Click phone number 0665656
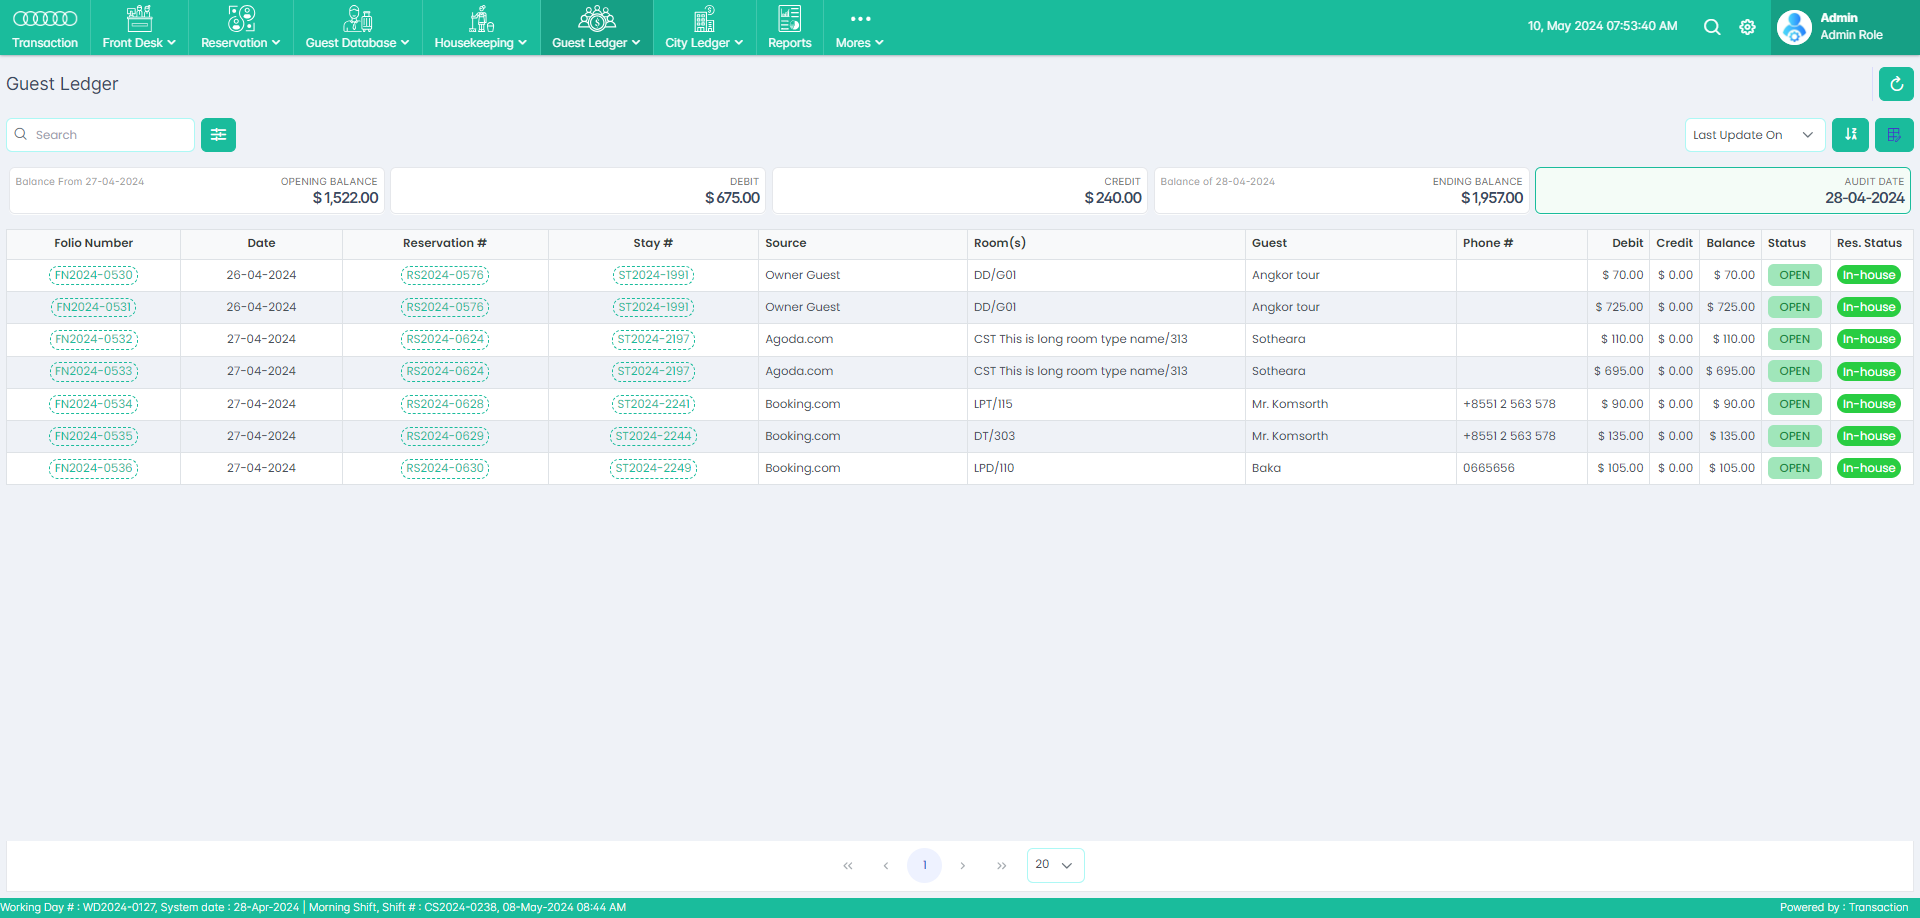This screenshot has width=1920, height=918. point(1488,468)
